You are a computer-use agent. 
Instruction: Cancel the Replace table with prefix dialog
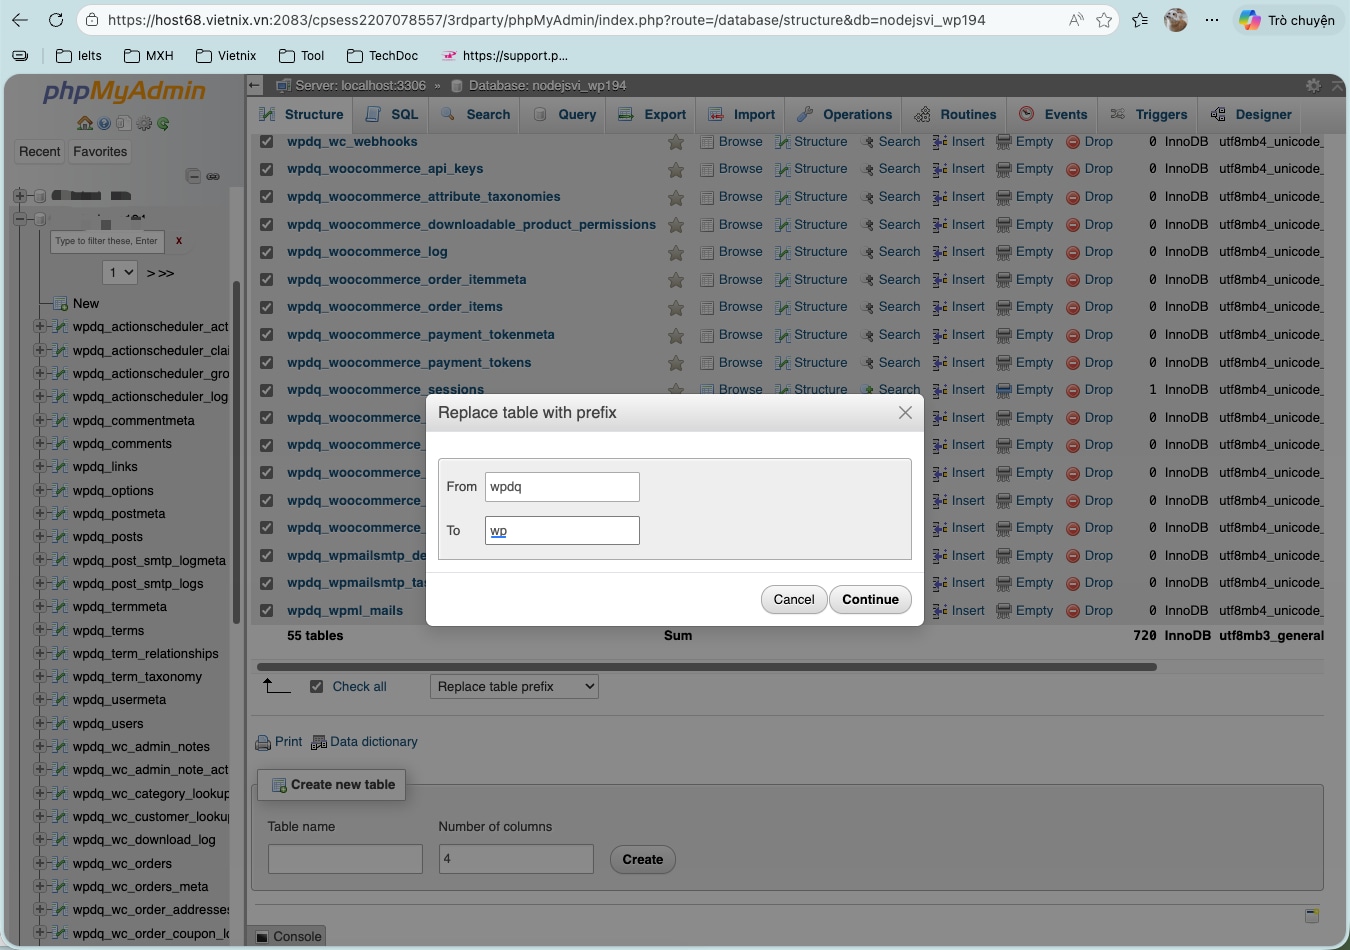[x=794, y=600]
